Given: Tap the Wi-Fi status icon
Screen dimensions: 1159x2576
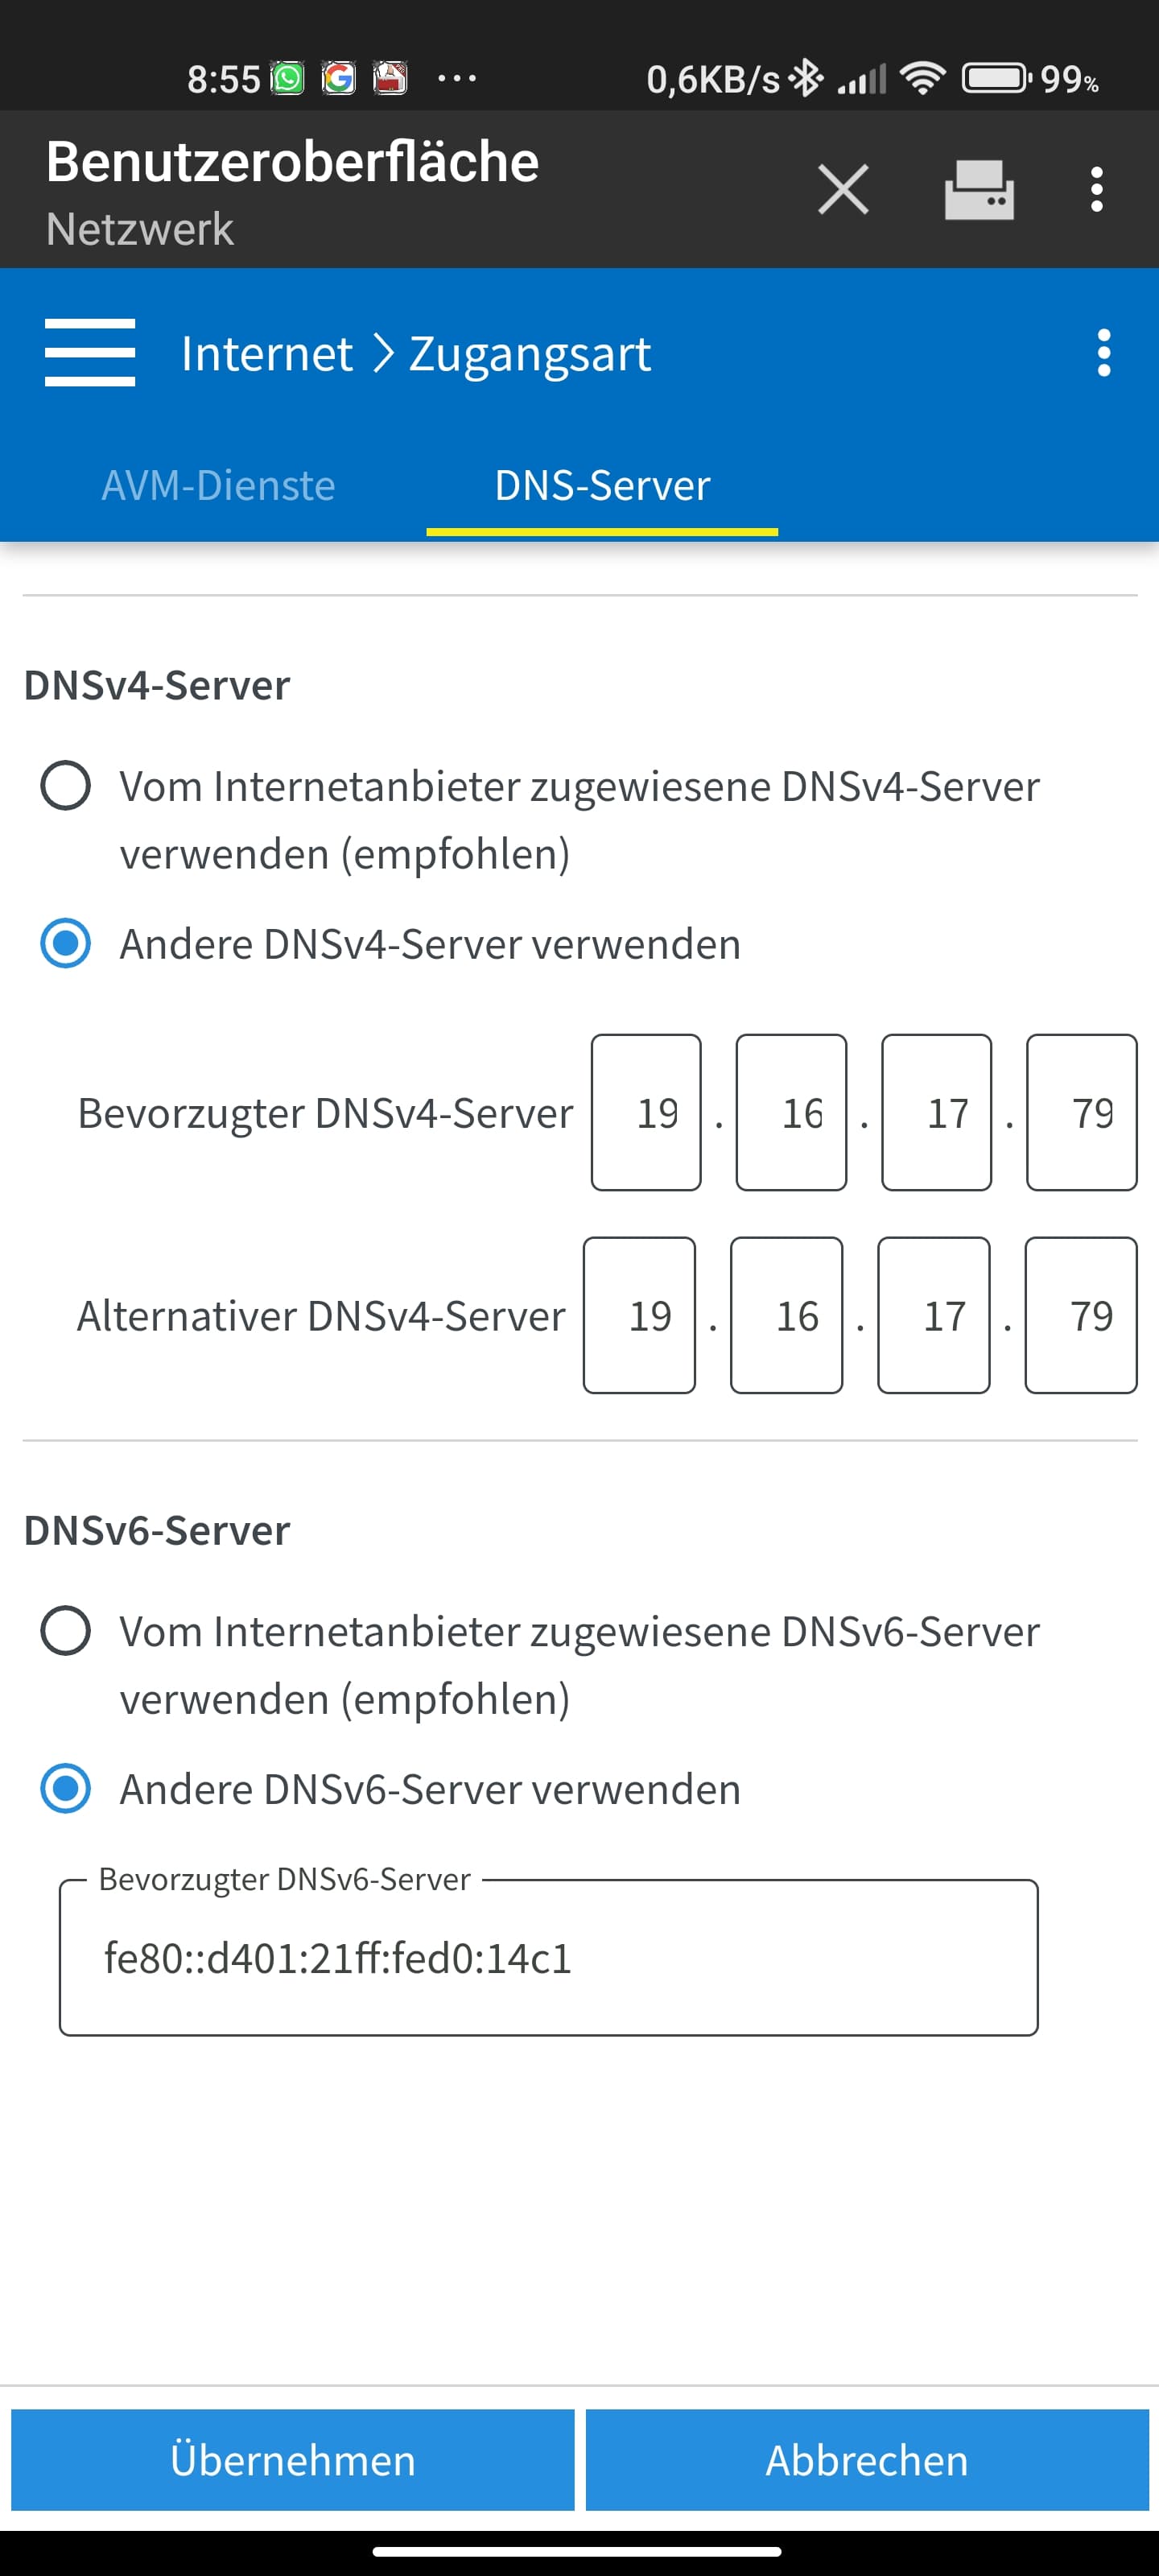Looking at the screenshot, I should click(x=922, y=78).
